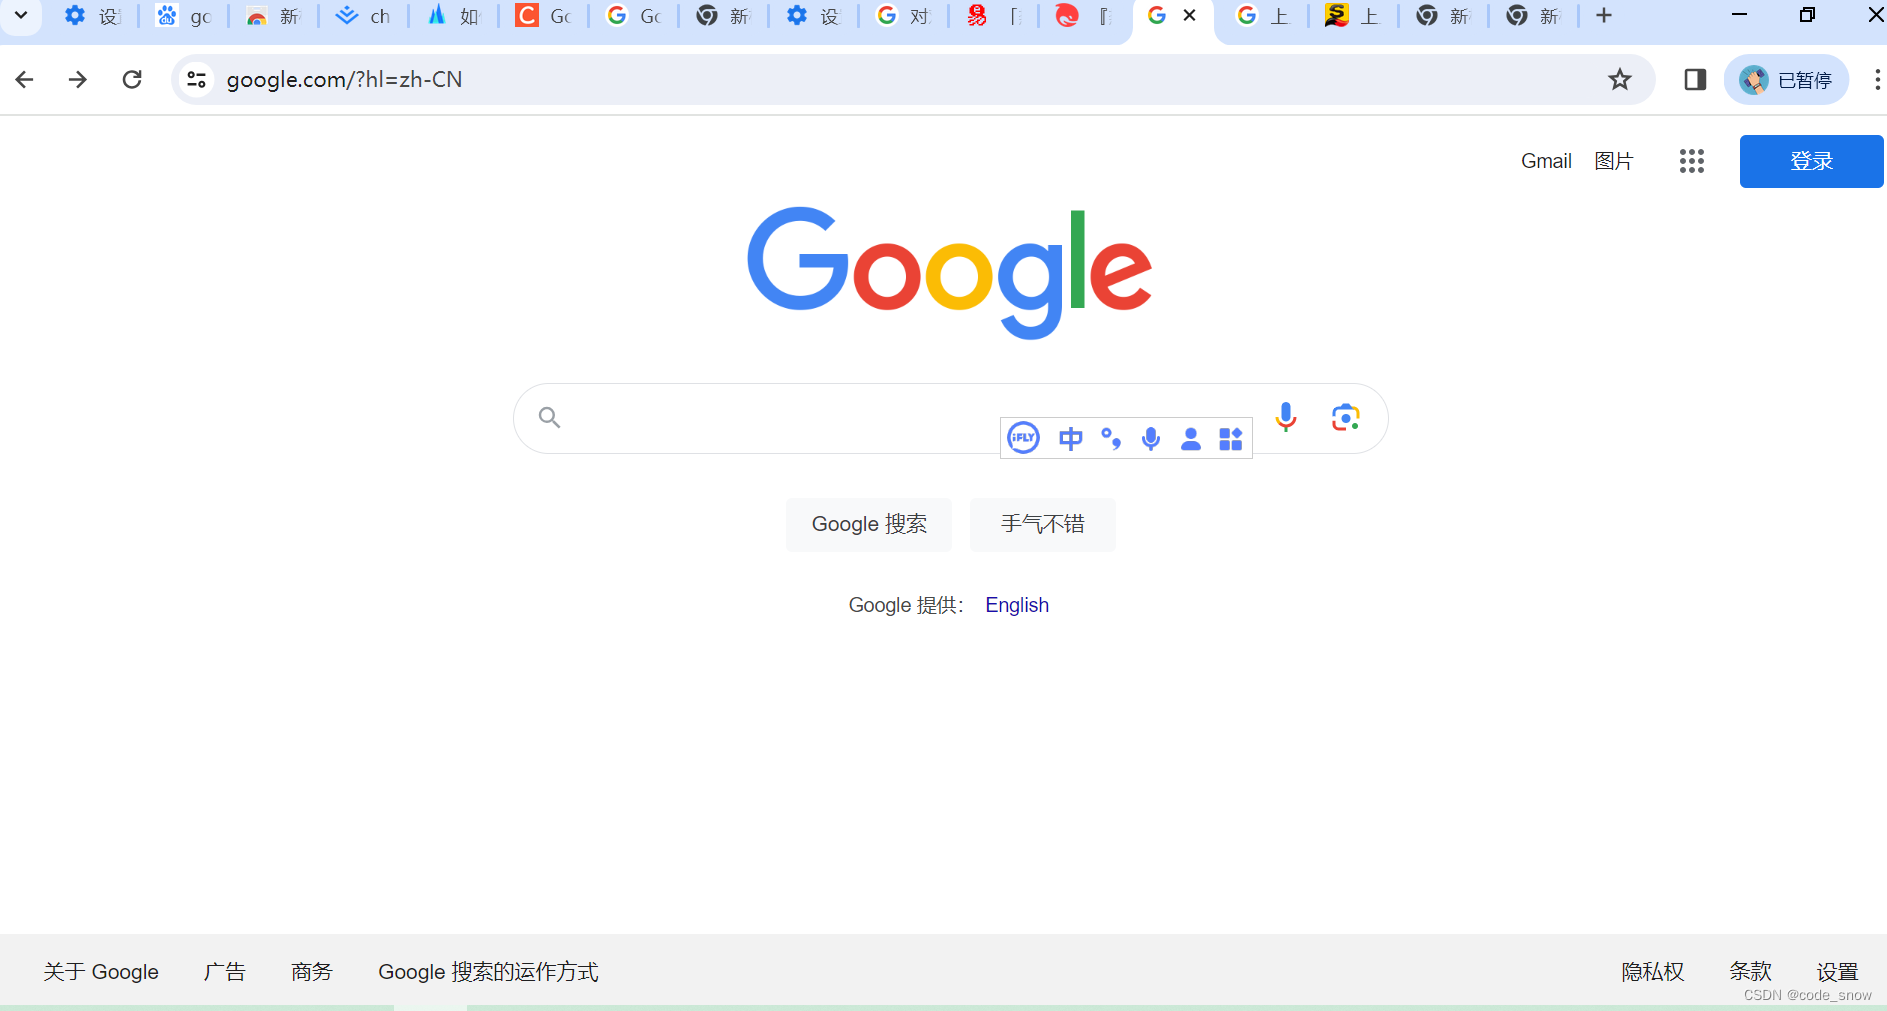Switch to the Google '对' tab
This screenshot has width=1887, height=1011.
coord(904,16)
